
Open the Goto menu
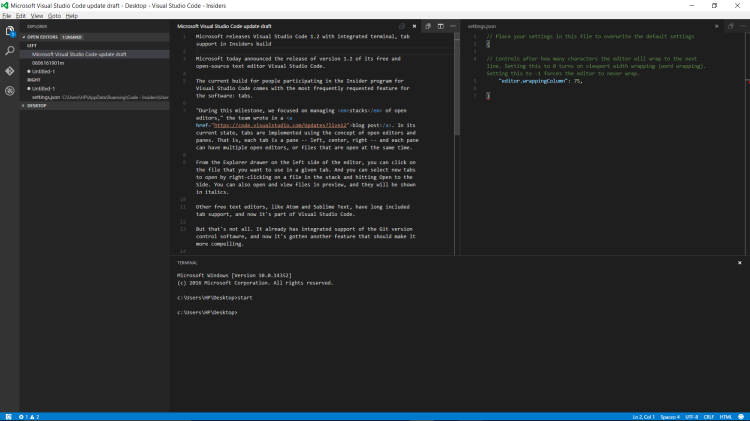[x=54, y=16]
